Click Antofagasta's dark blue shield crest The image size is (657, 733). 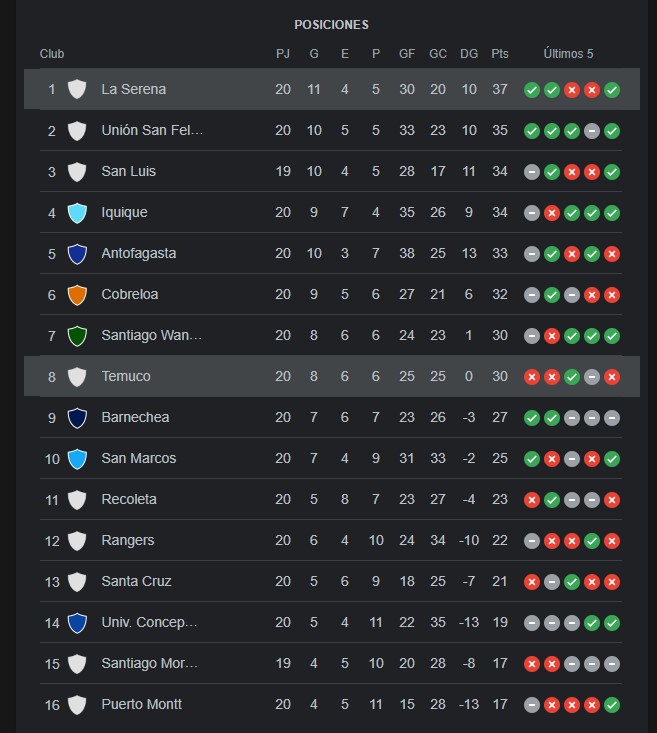77,254
